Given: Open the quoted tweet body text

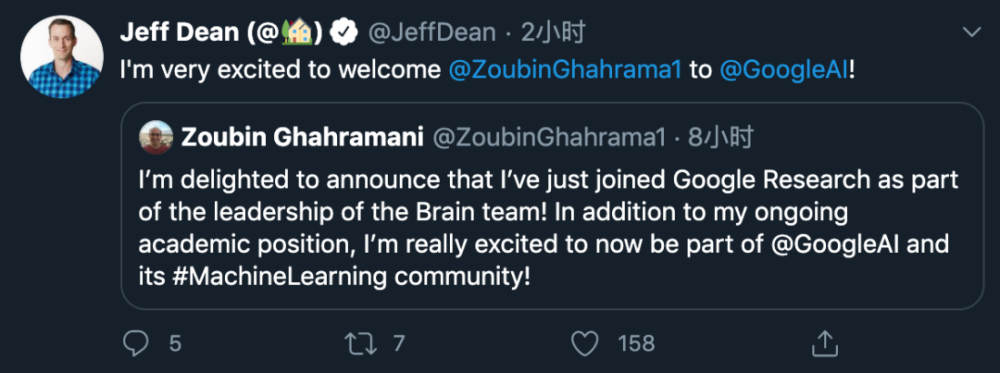Looking at the screenshot, I should tap(548, 229).
